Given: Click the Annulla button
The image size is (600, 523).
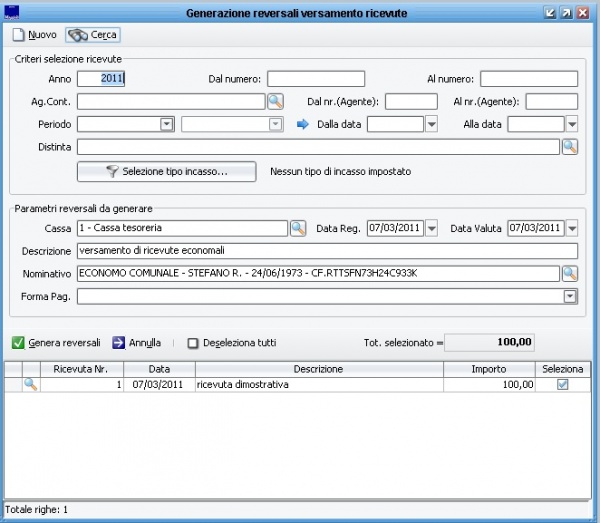Looking at the screenshot, I should pyautogui.click(x=137, y=342).
